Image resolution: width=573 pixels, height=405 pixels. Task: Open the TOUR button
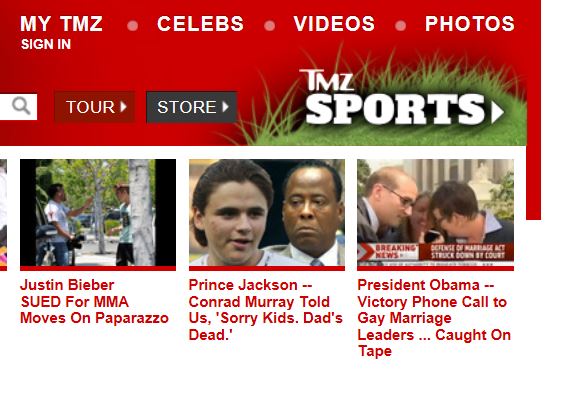pyautogui.click(x=95, y=107)
